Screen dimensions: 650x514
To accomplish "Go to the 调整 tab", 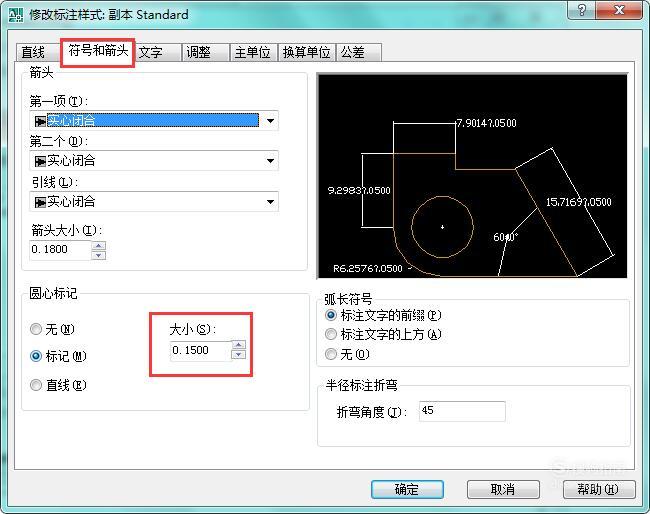I will [x=205, y=52].
